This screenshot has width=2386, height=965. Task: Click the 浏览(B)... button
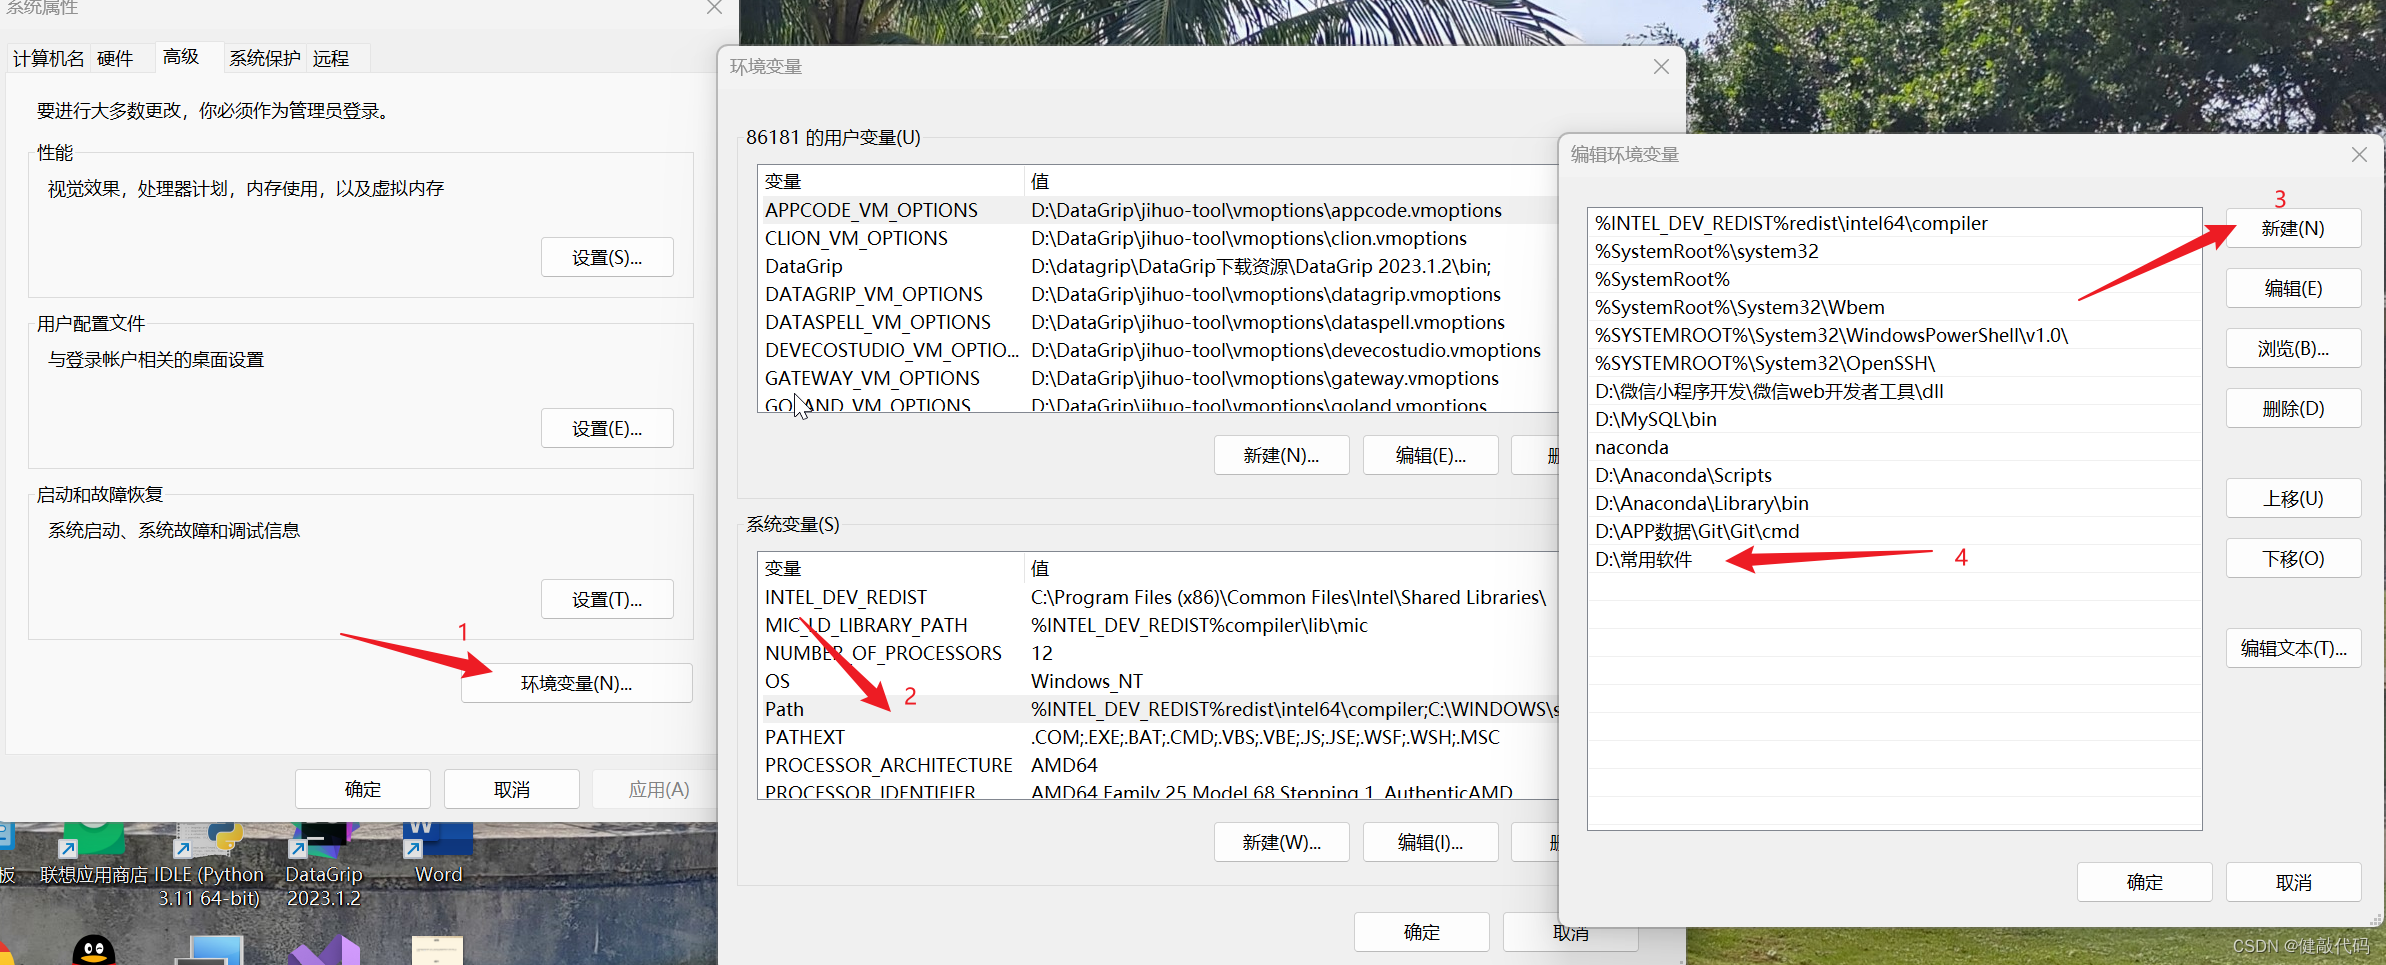[2292, 348]
